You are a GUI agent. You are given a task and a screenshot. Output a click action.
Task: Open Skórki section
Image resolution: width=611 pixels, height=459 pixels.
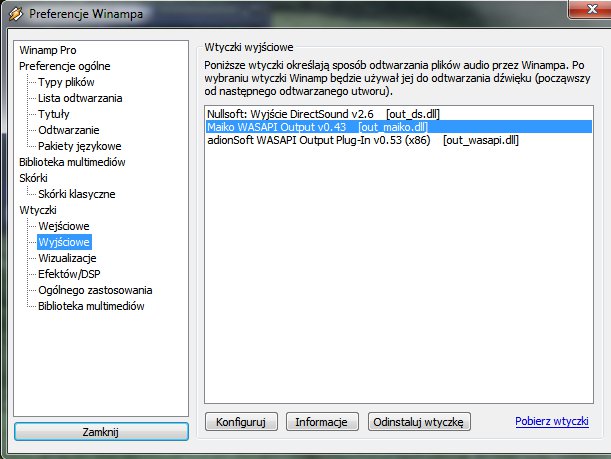33,178
